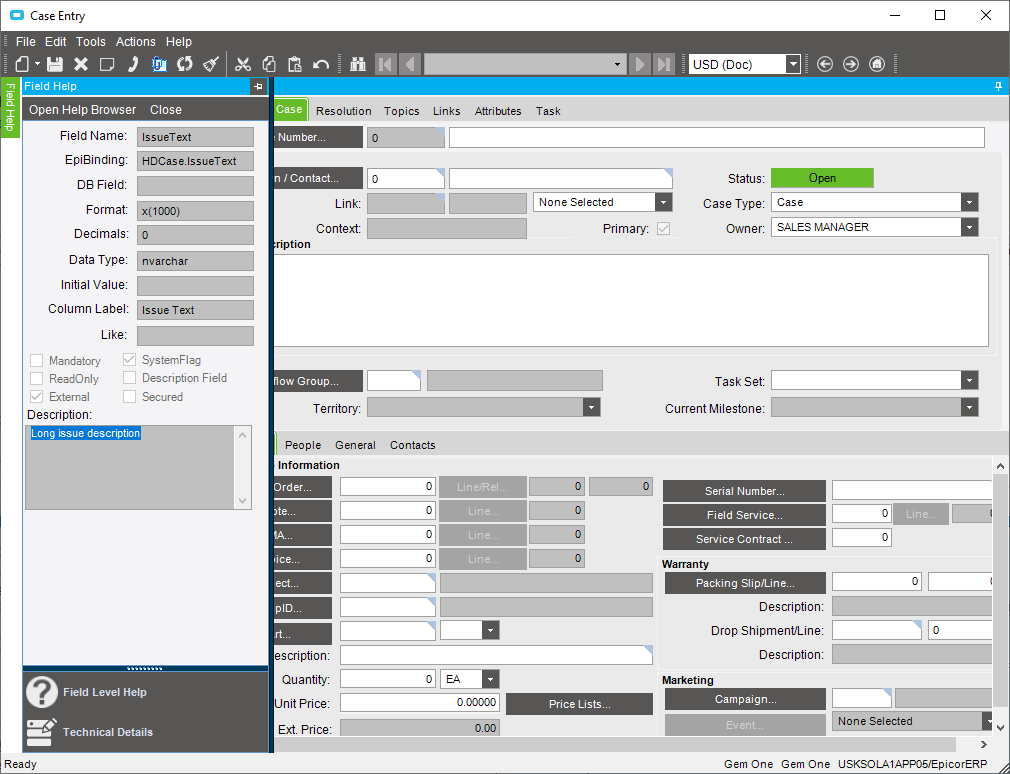This screenshot has height=774, width=1010.
Task: Open the Actions menu
Action: pos(136,42)
